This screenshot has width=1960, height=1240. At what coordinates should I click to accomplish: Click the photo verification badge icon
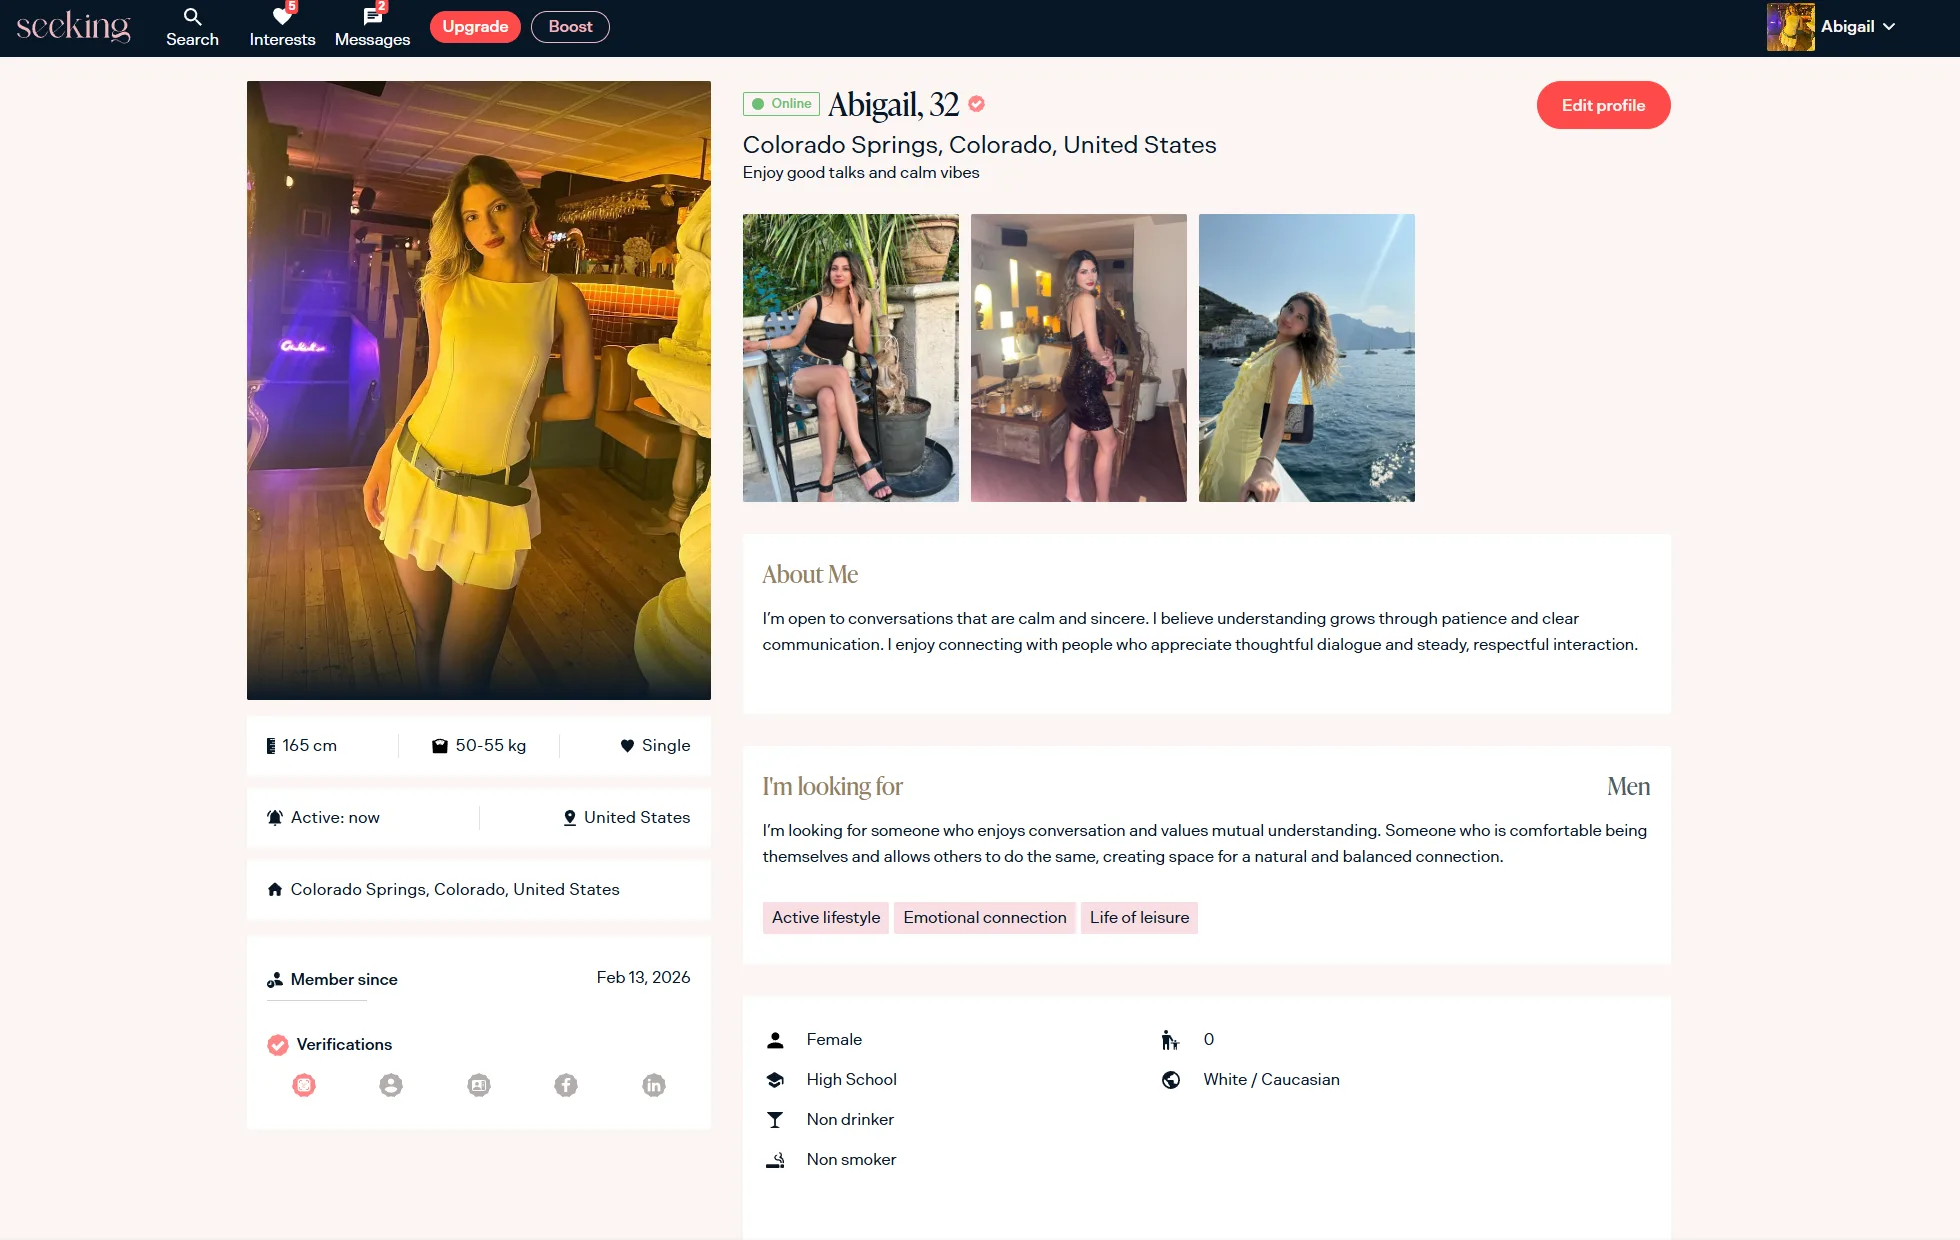pos(304,1085)
